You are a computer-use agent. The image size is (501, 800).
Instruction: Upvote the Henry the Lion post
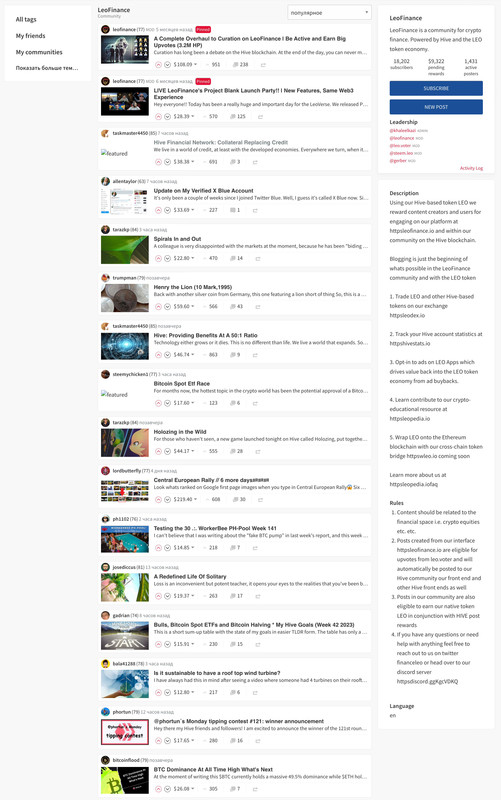coord(158,307)
